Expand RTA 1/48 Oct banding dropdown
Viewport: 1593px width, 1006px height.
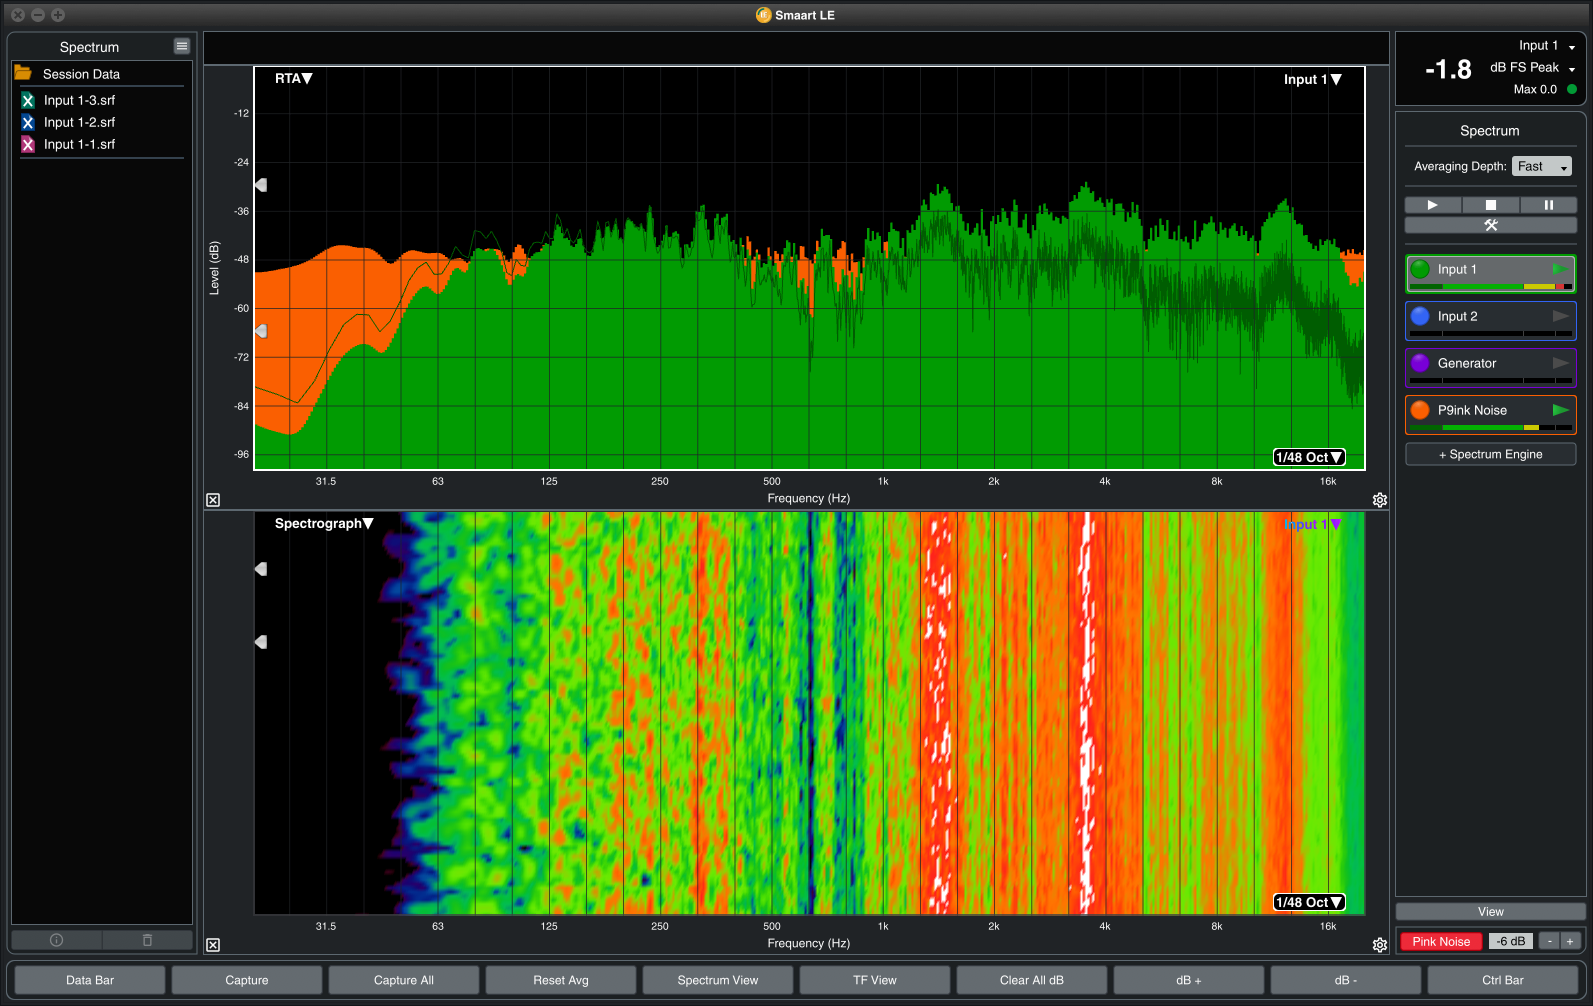tap(1308, 457)
